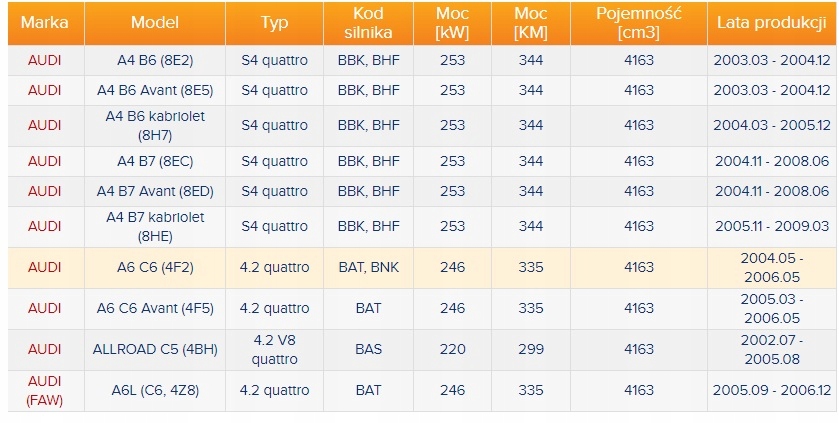
Task: Click the highlighted A6 C6 (4F2) model
Action: 155,267
